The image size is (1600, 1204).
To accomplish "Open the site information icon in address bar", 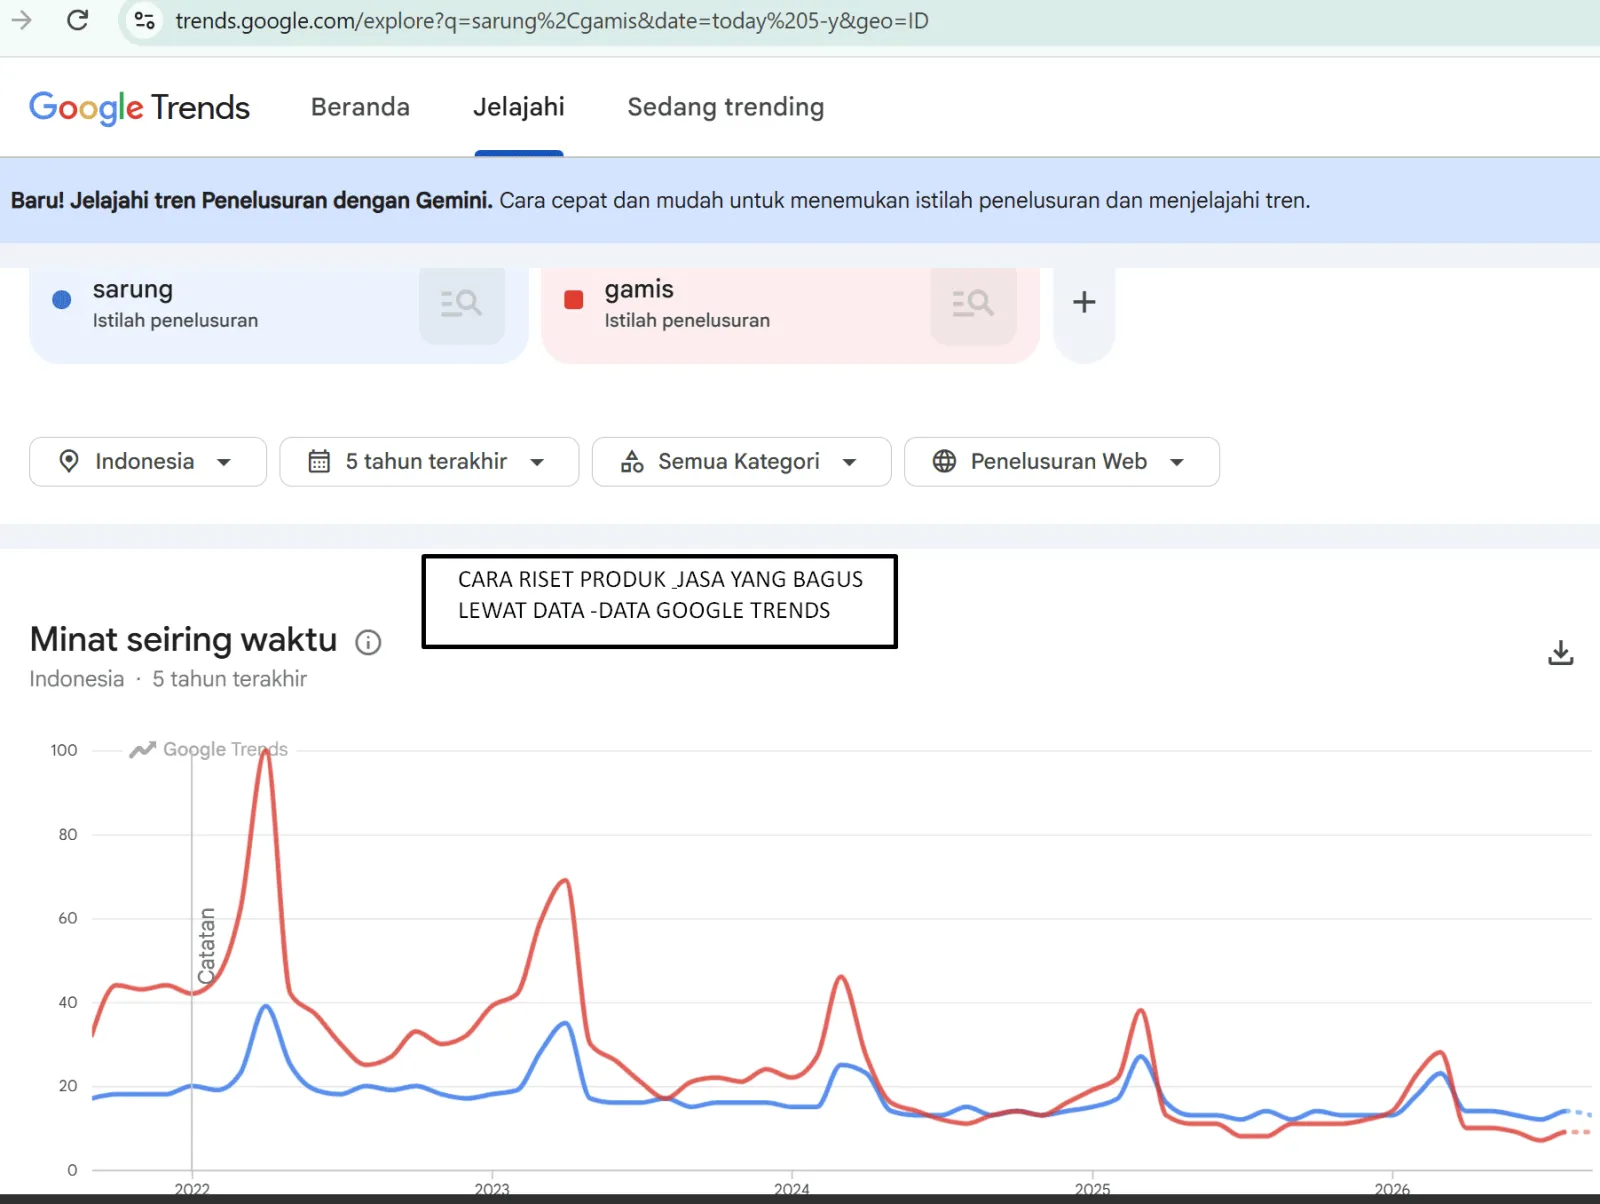I will pos(145,20).
